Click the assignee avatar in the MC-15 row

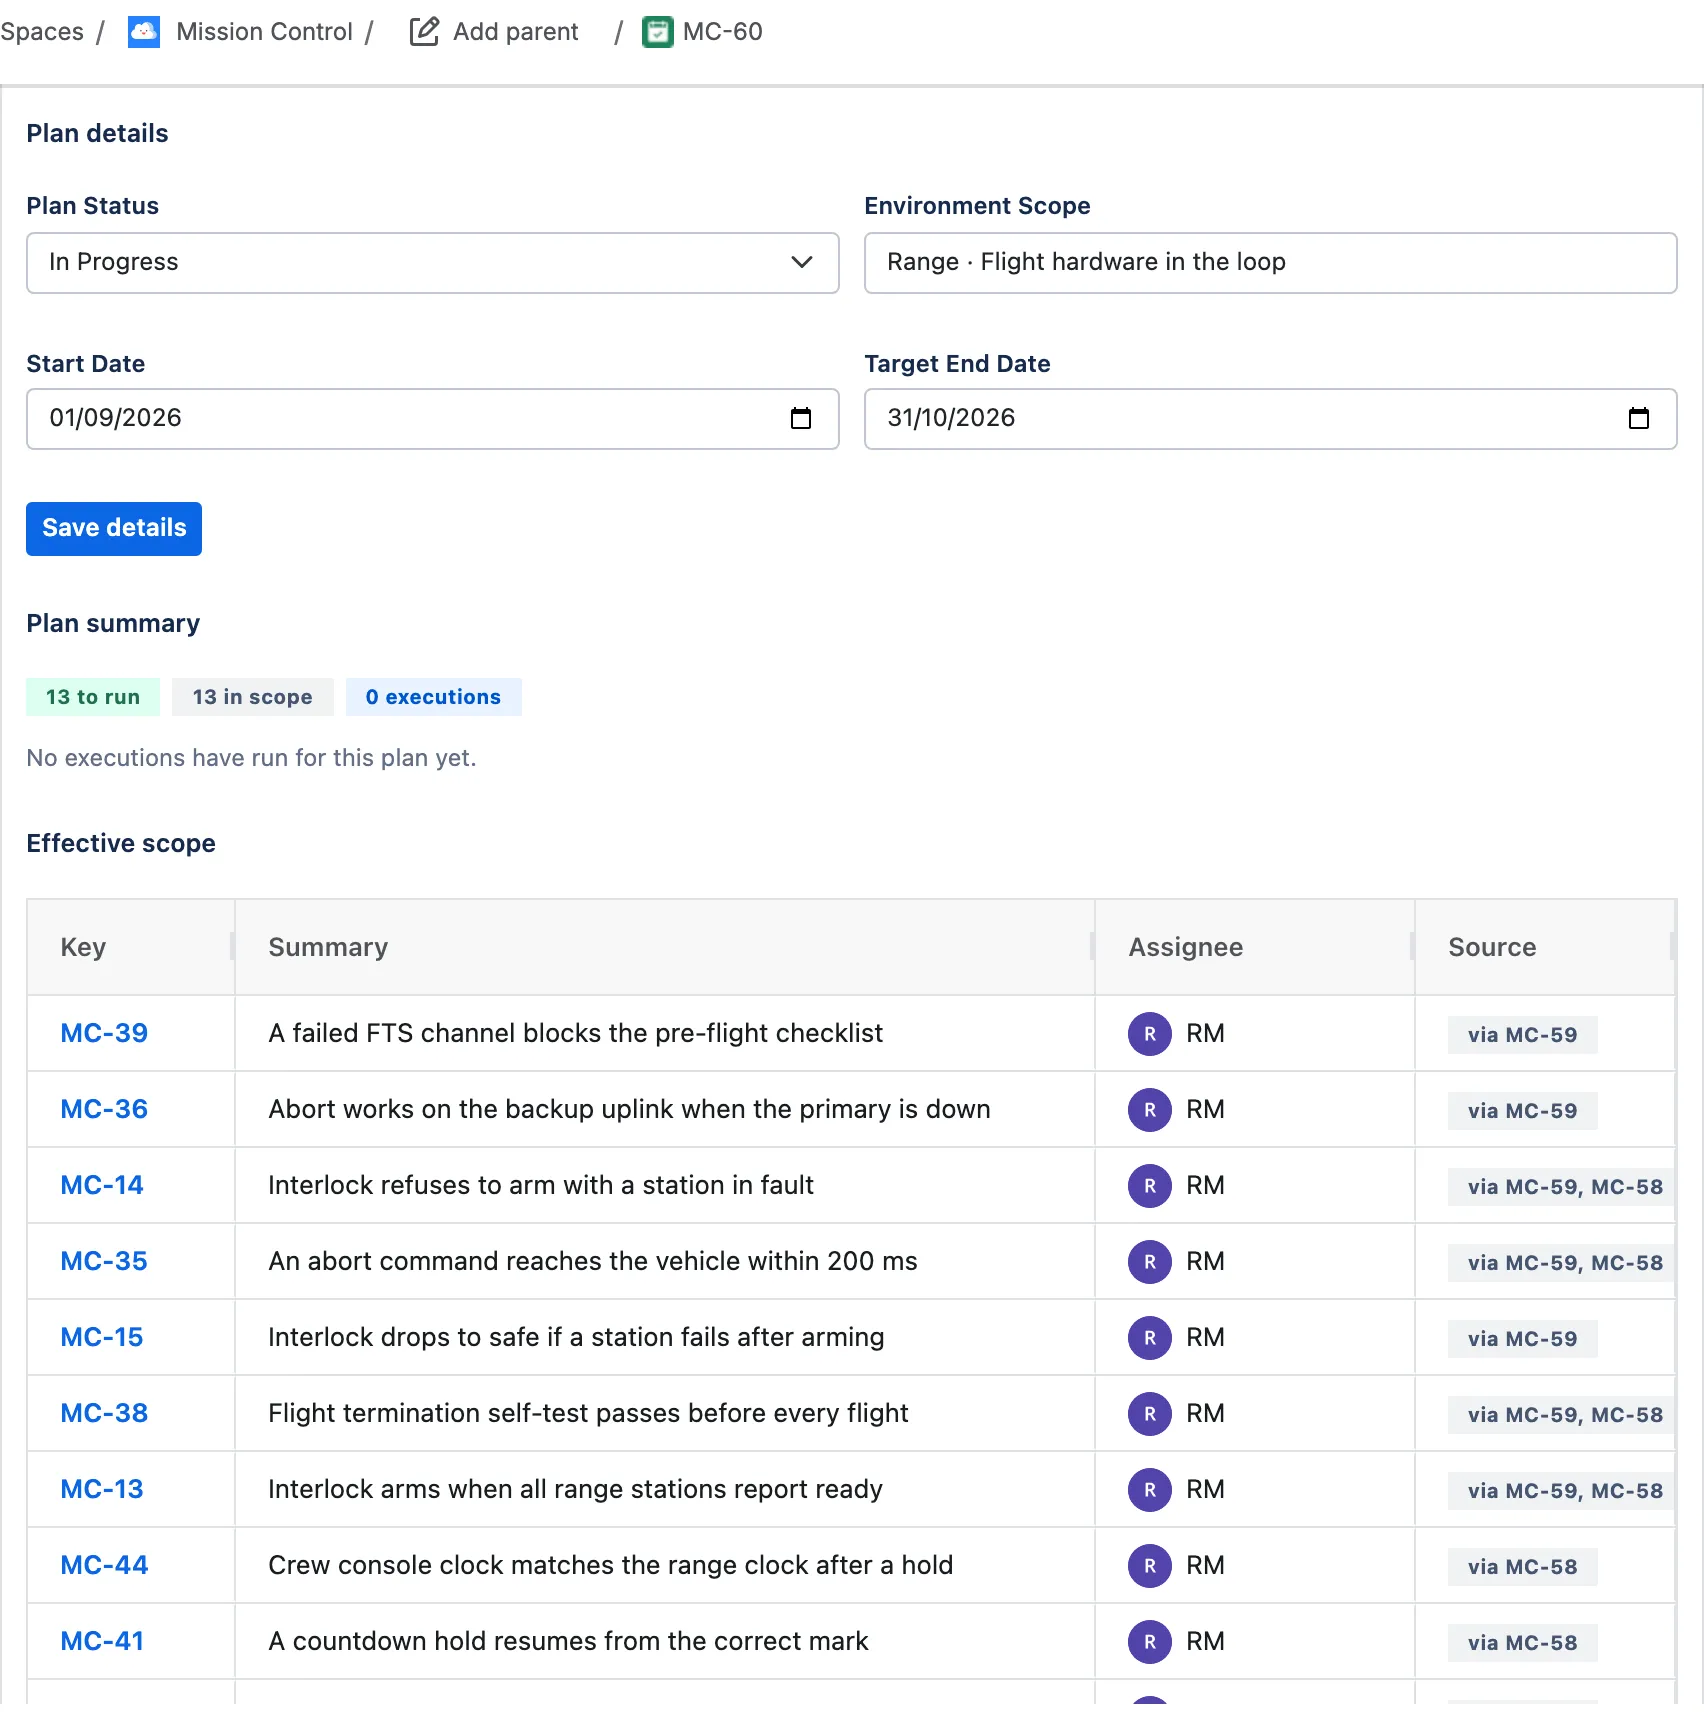click(1150, 1338)
